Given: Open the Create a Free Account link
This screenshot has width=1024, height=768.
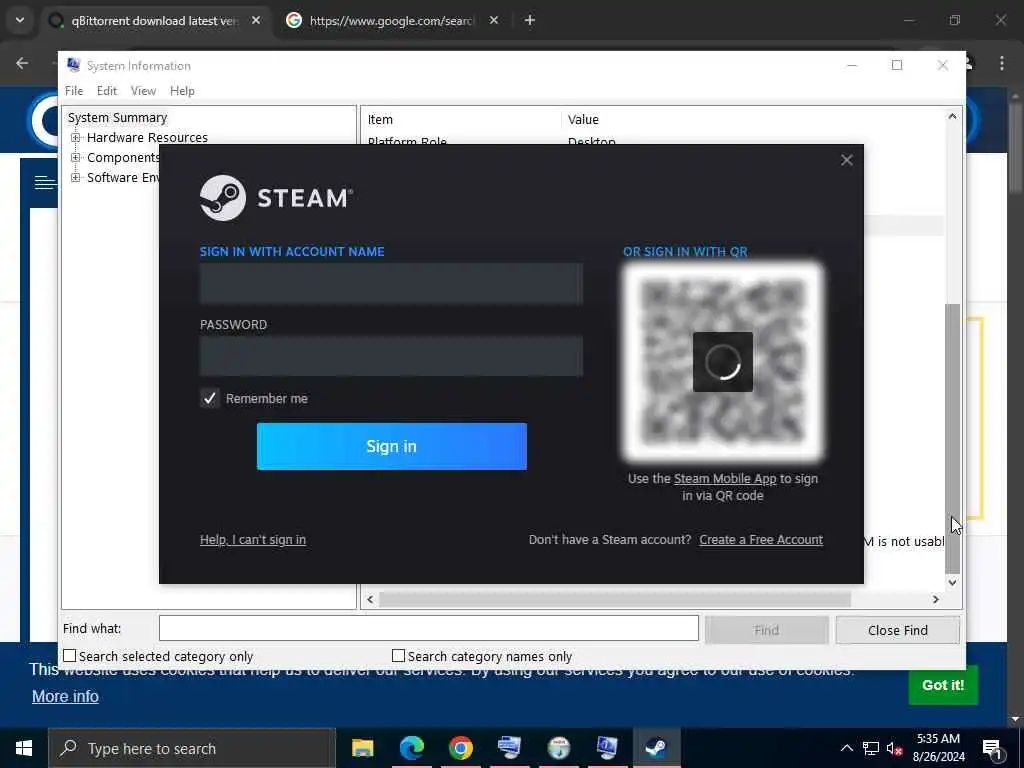Looking at the screenshot, I should [761, 539].
